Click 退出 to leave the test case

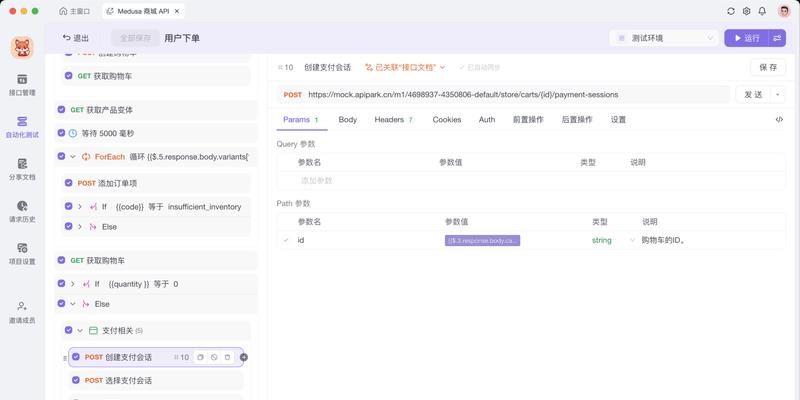pos(76,38)
